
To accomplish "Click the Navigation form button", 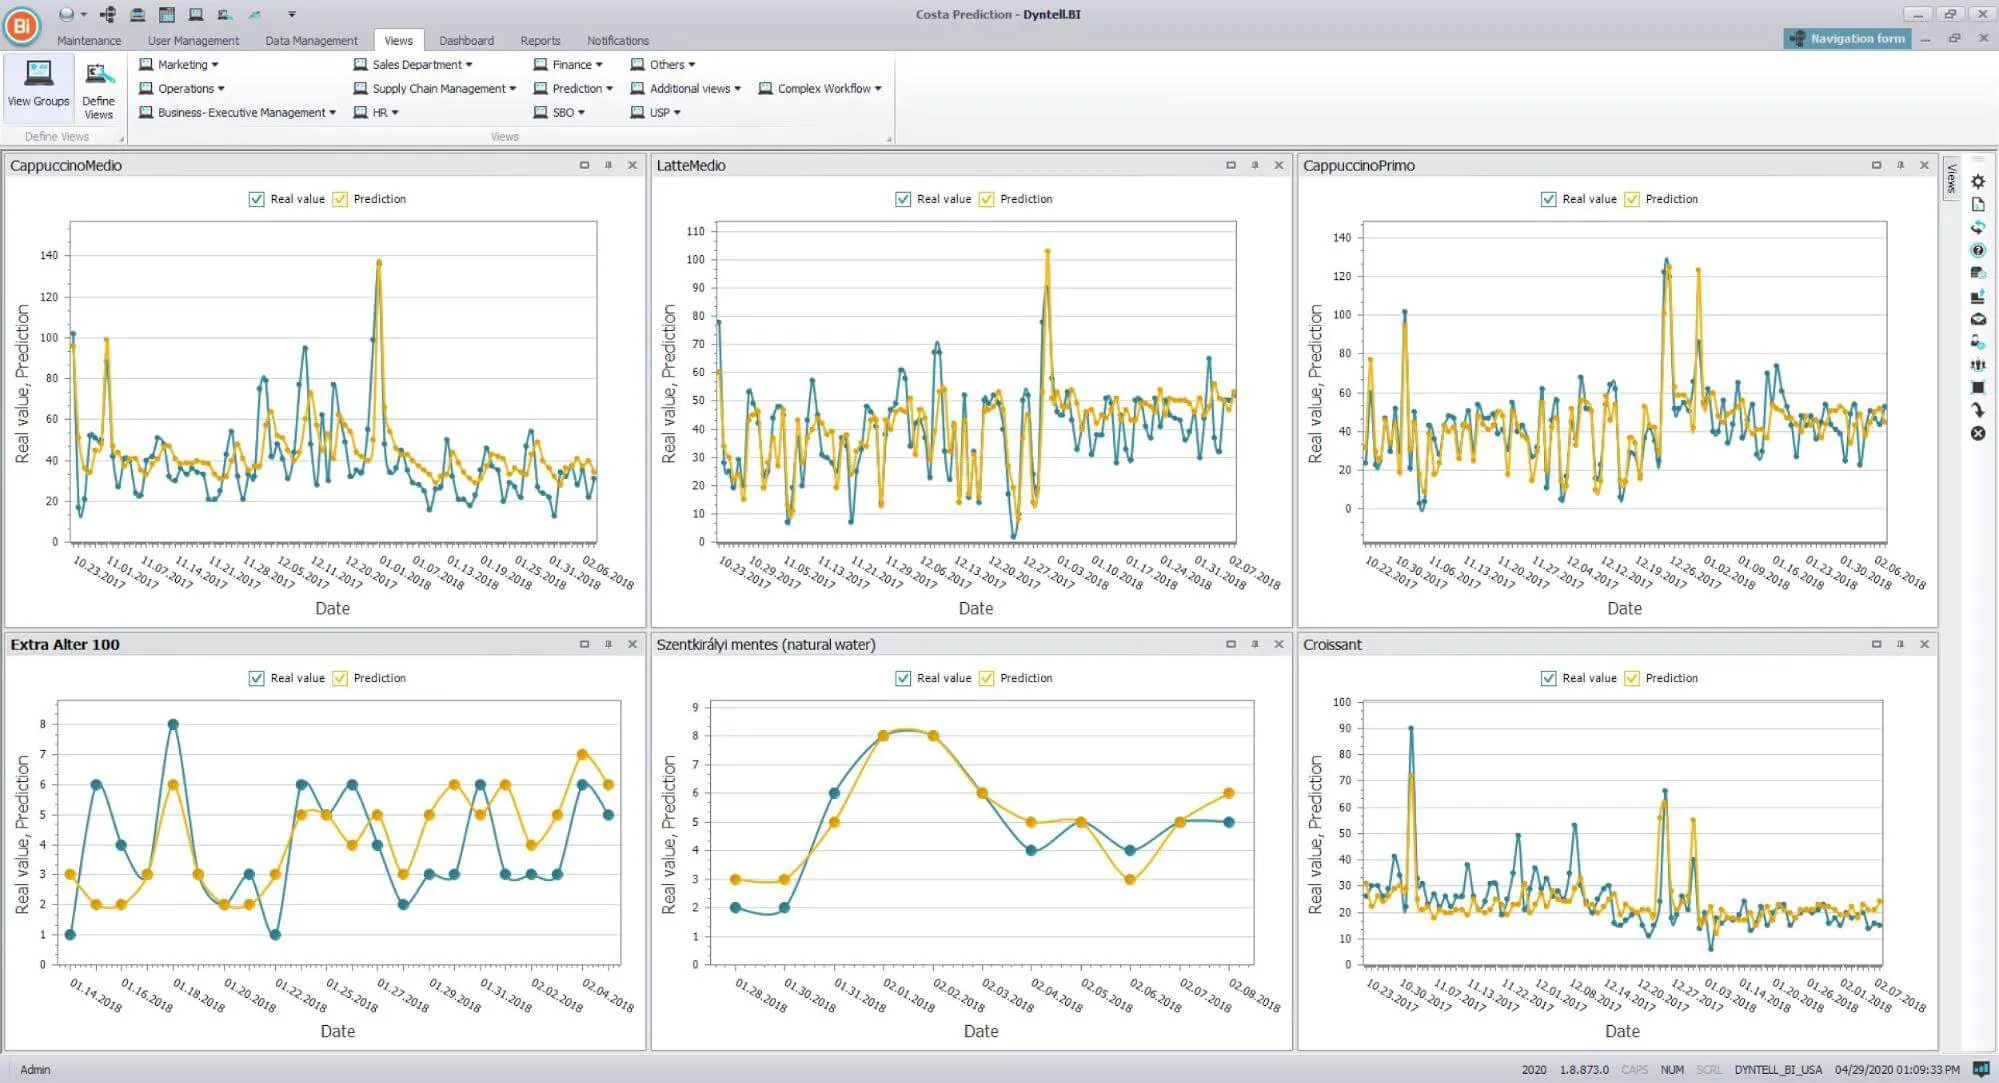I will coord(1847,38).
